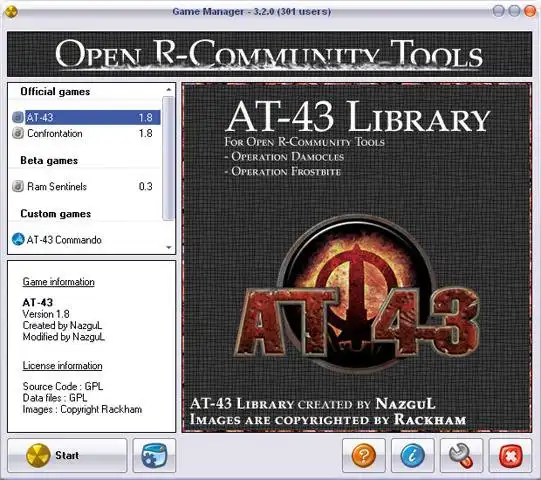Click the Ram Sentinels row disc icon

18,186
